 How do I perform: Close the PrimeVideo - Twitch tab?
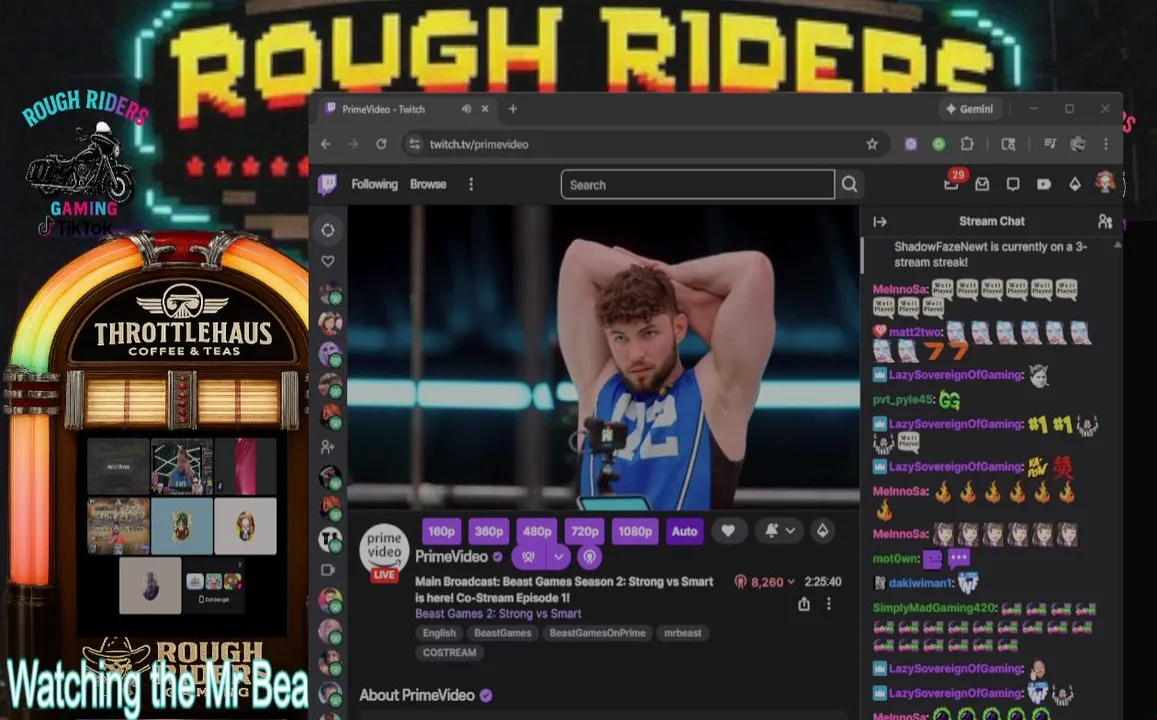click(x=485, y=109)
